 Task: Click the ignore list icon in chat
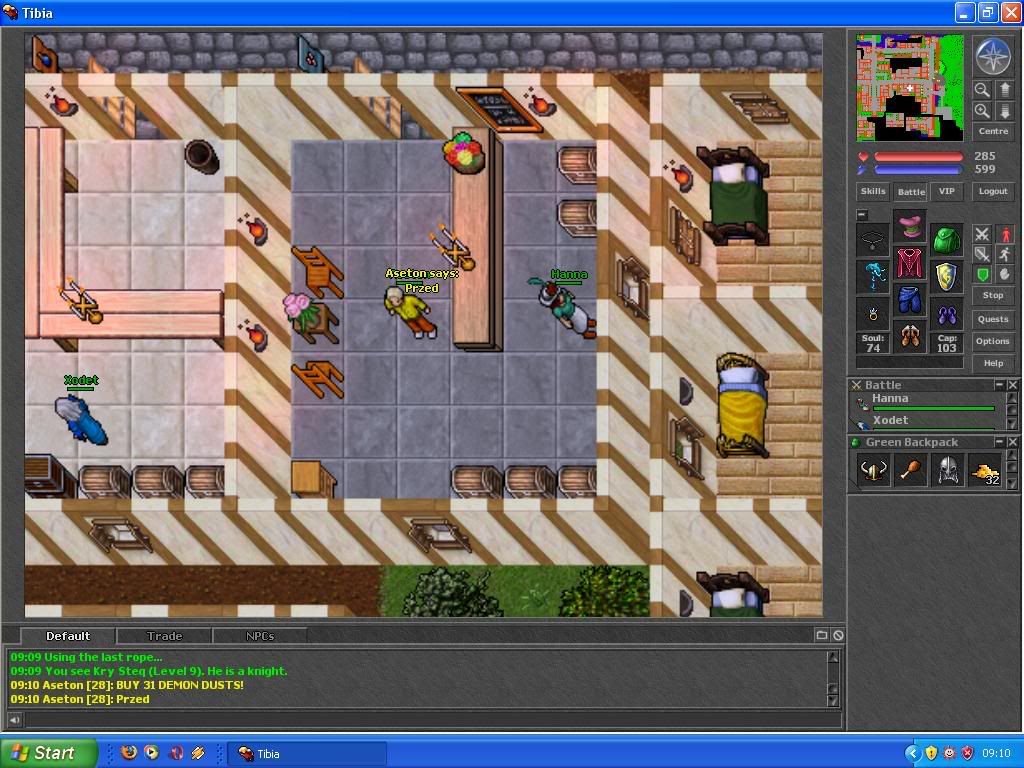coord(838,635)
